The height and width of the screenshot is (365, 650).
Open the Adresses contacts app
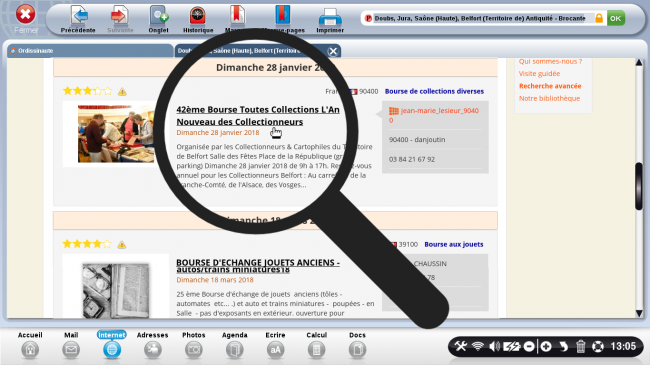[153, 345]
